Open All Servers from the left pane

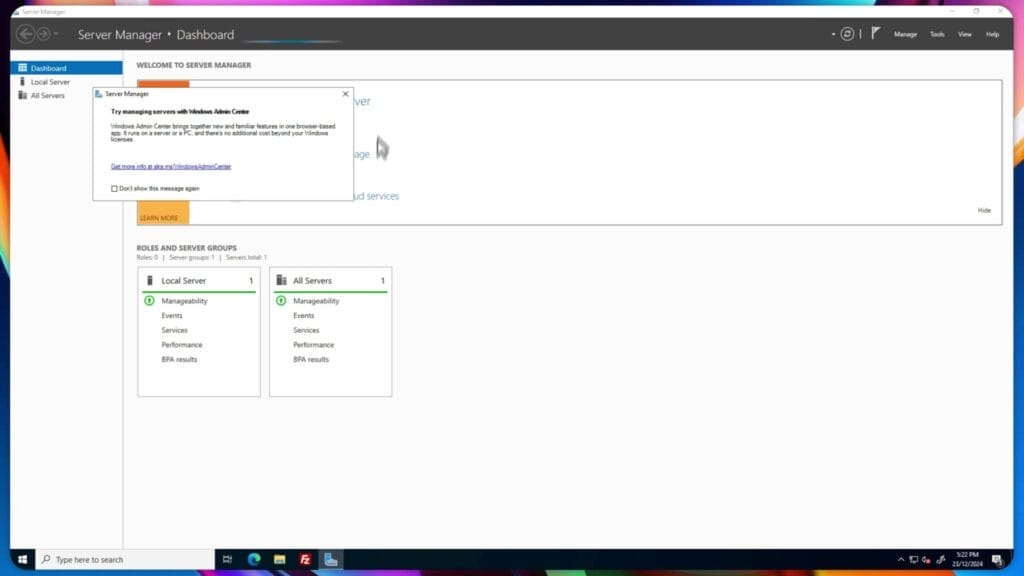48,95
